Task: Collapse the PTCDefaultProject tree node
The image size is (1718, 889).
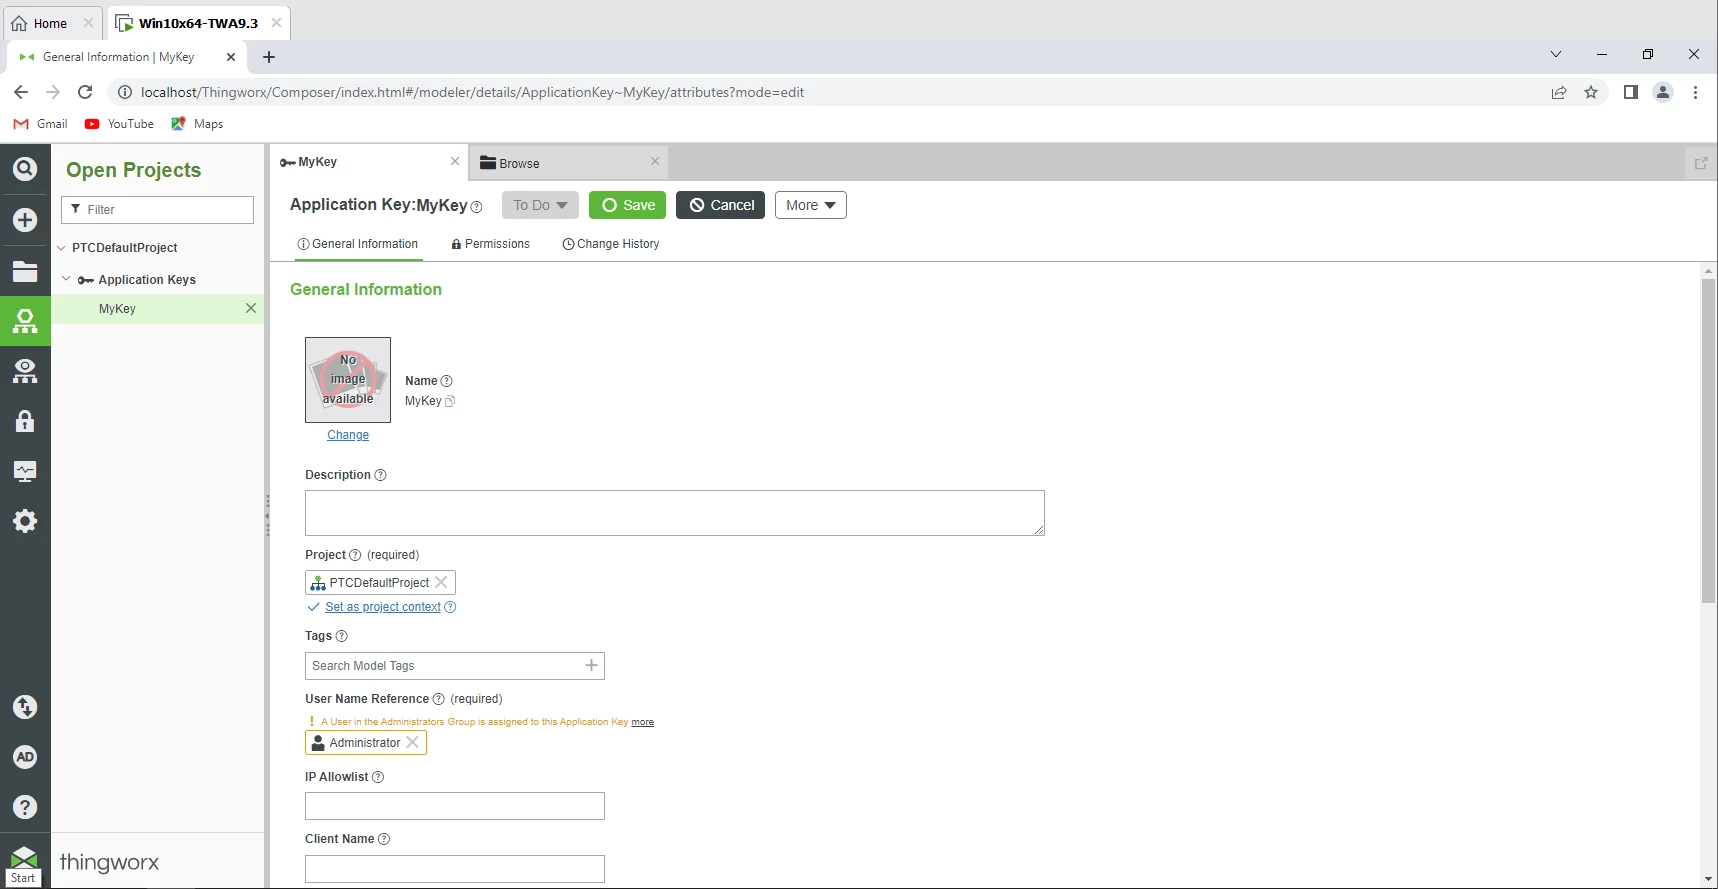Action: [61, 248]
